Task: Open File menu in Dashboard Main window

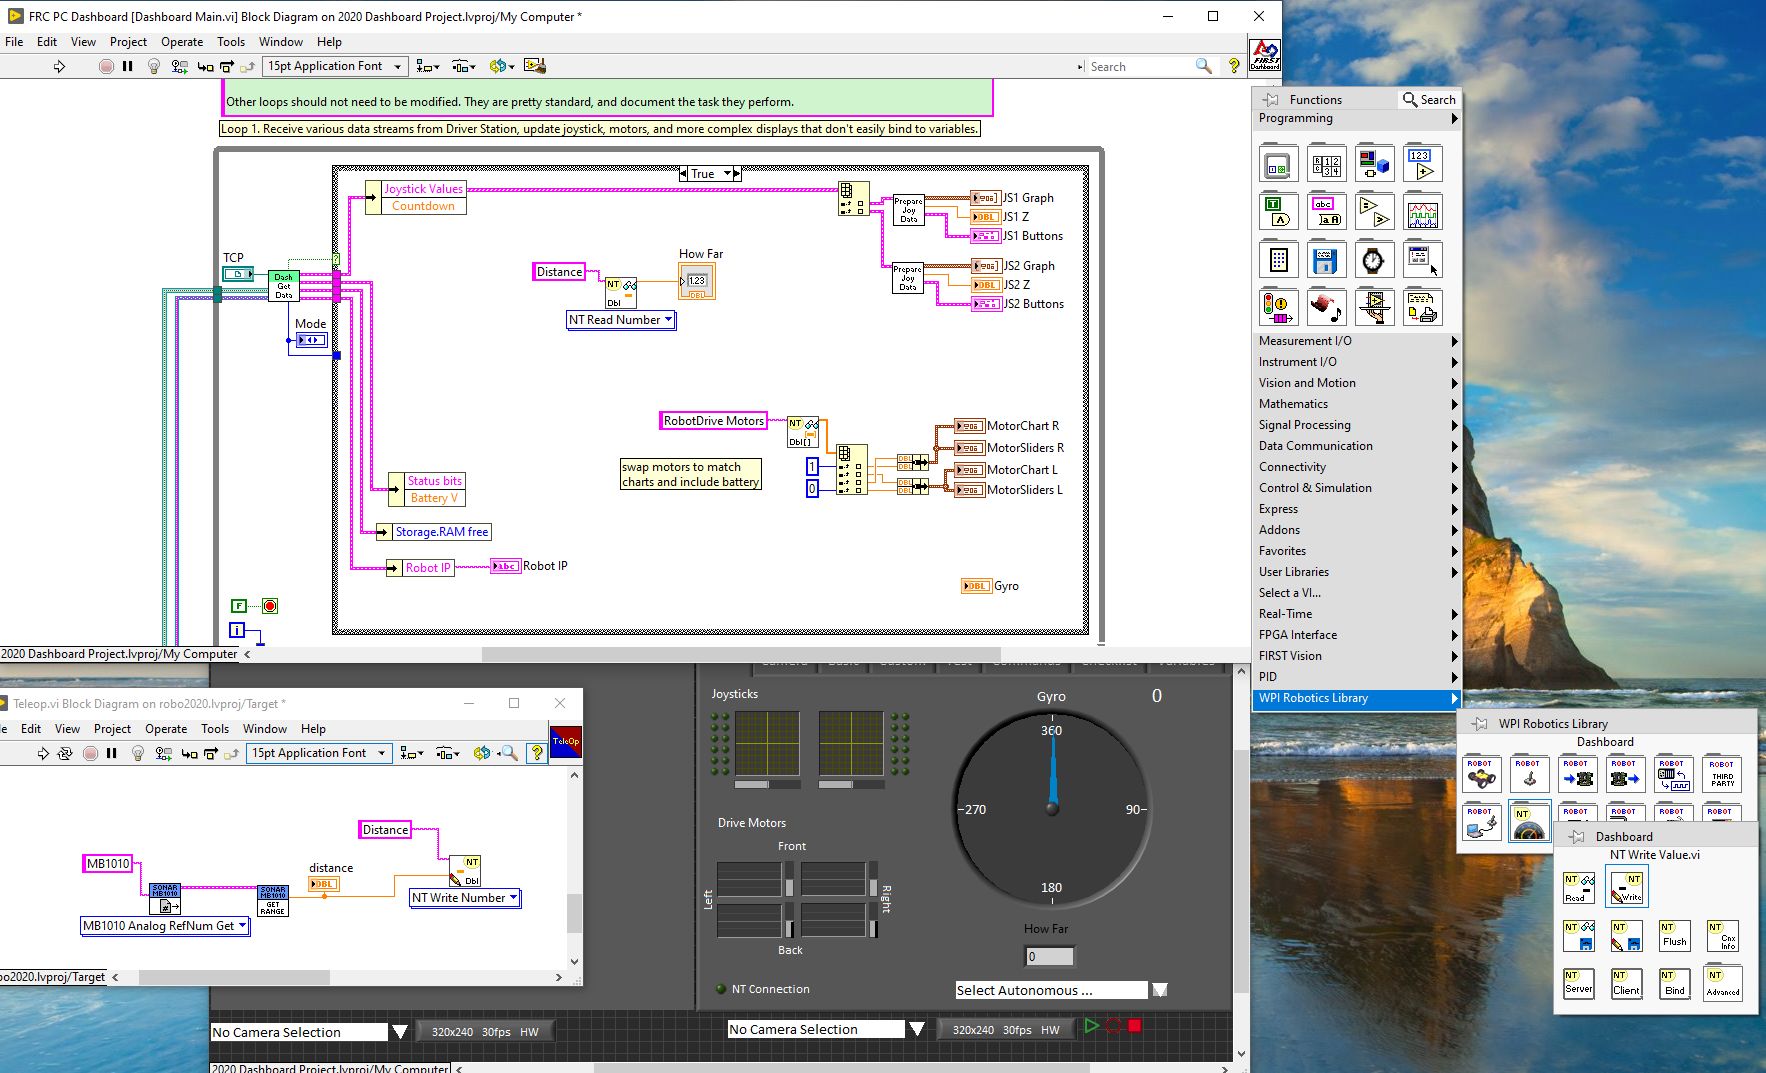Action: tap(14, 42)
